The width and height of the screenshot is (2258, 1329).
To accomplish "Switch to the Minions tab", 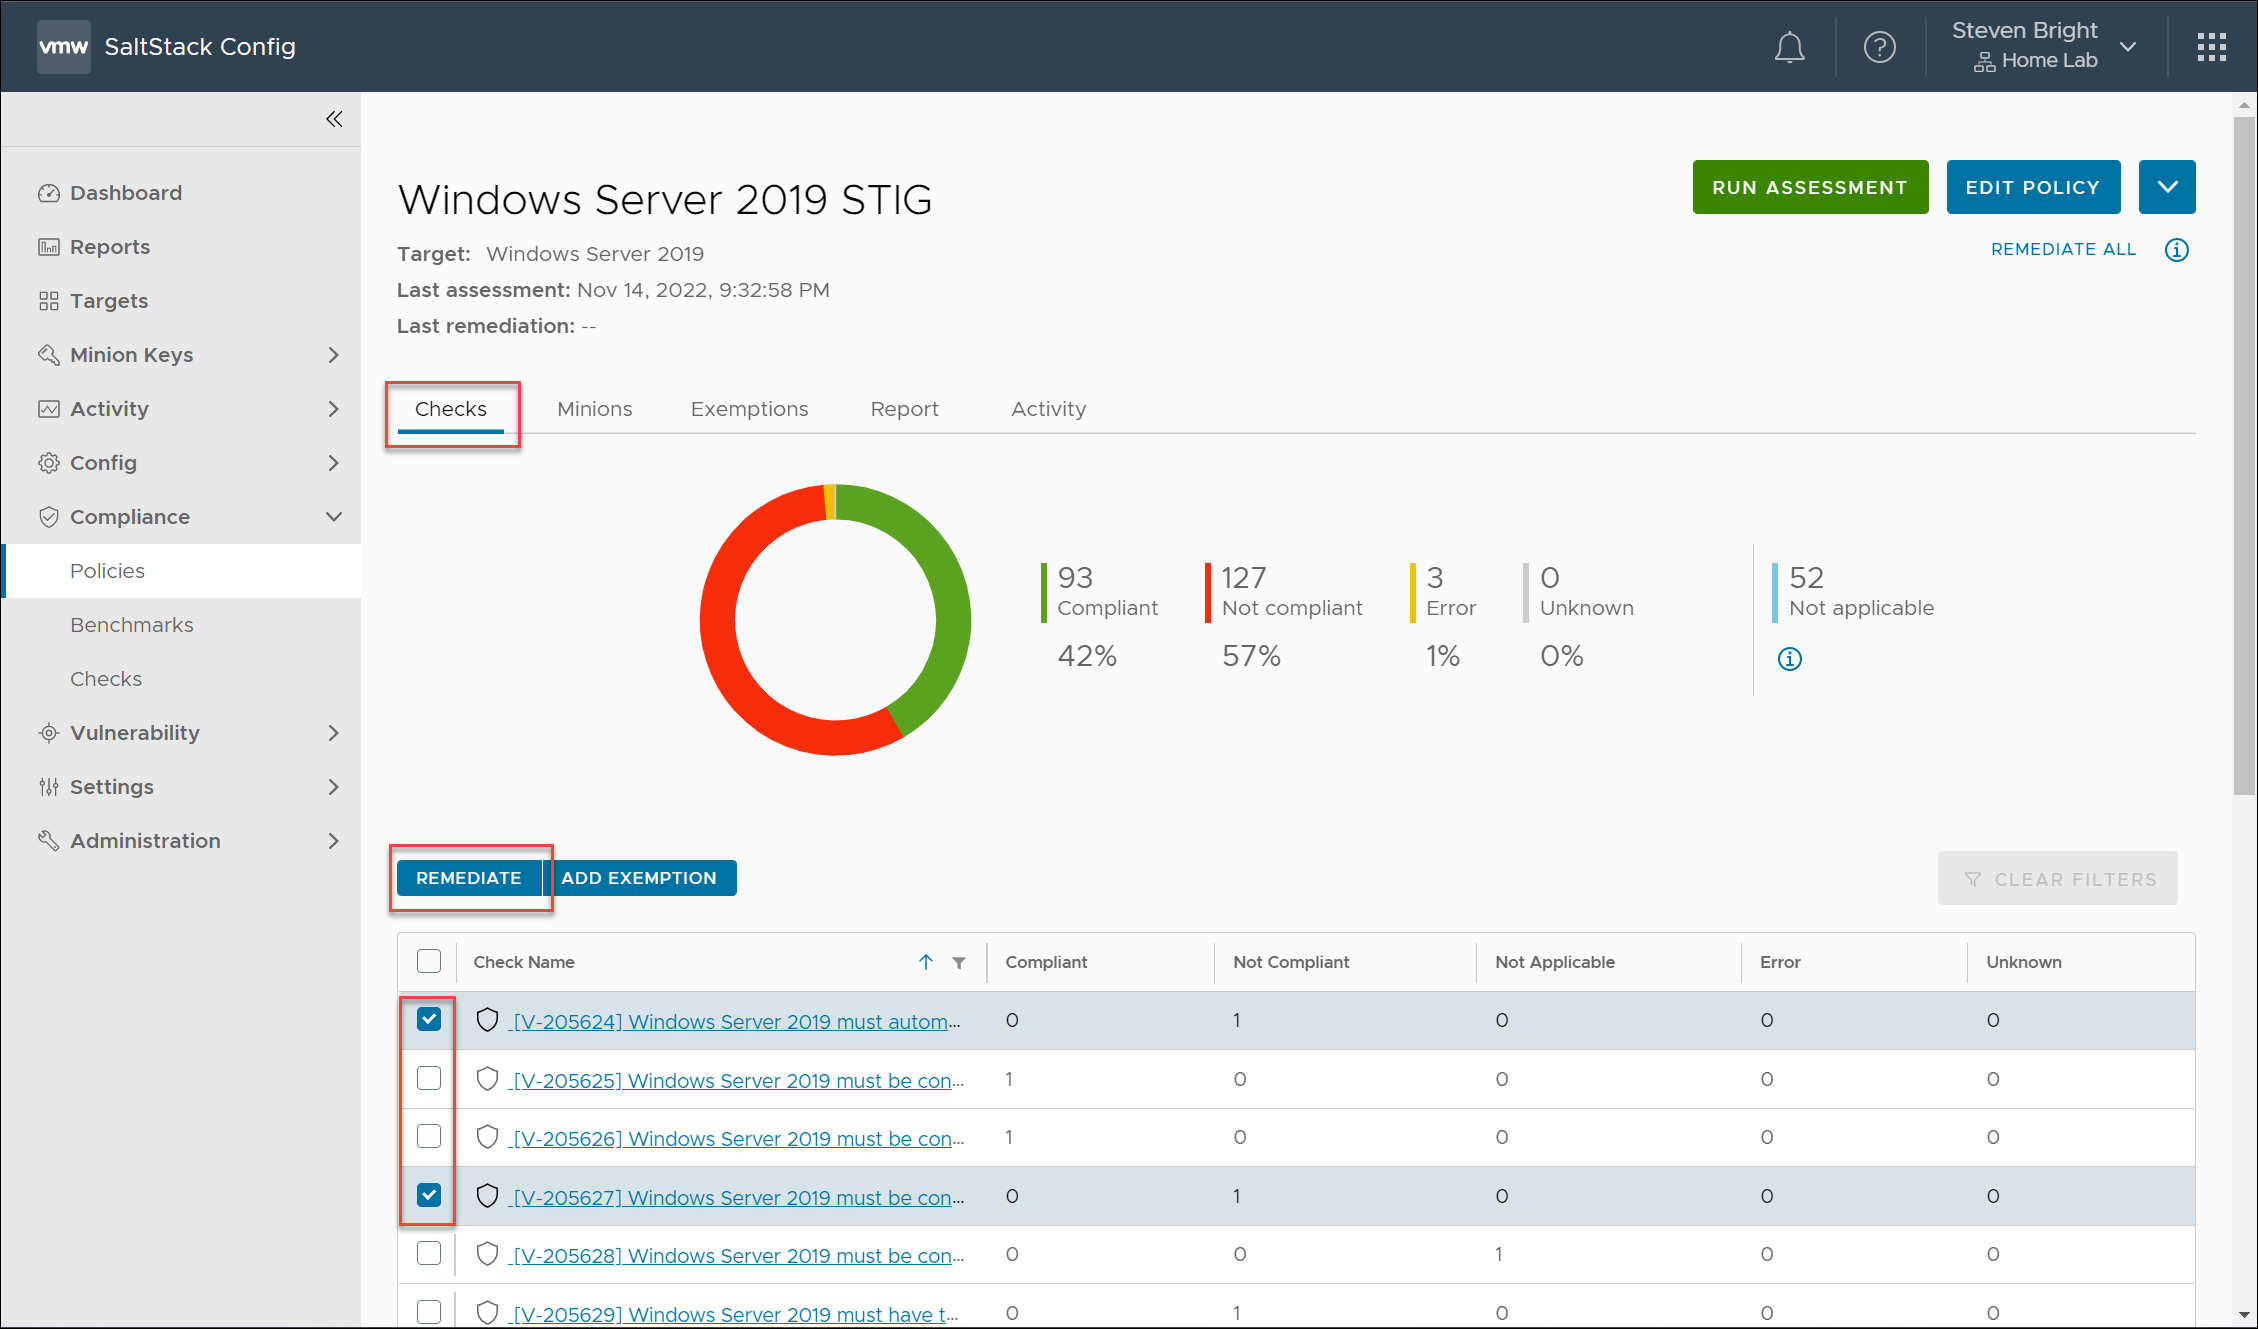I will click(594, 409).
